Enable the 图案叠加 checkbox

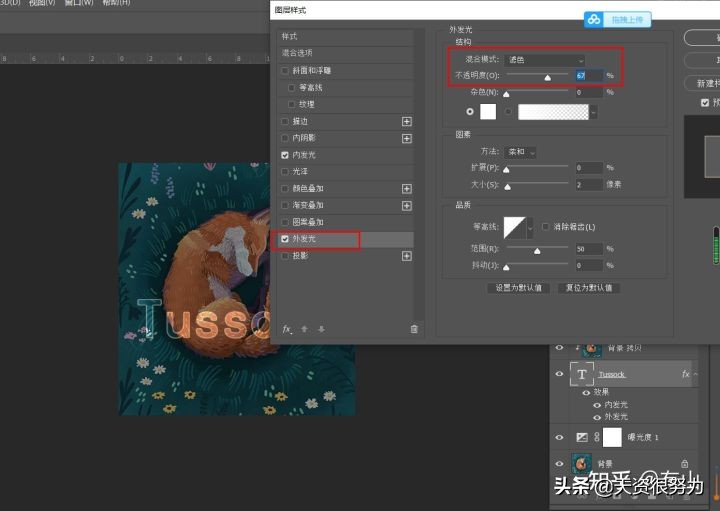(285, 222)
